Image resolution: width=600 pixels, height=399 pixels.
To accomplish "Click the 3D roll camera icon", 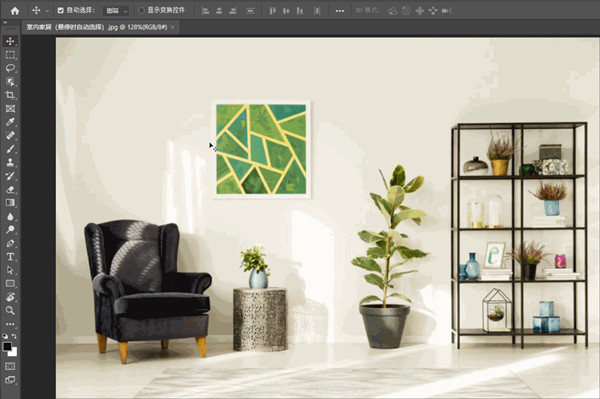I will tap(406, 11).
